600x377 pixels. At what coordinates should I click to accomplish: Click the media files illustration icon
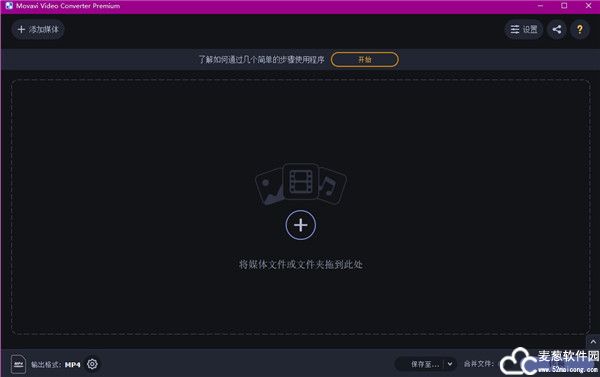301,184
